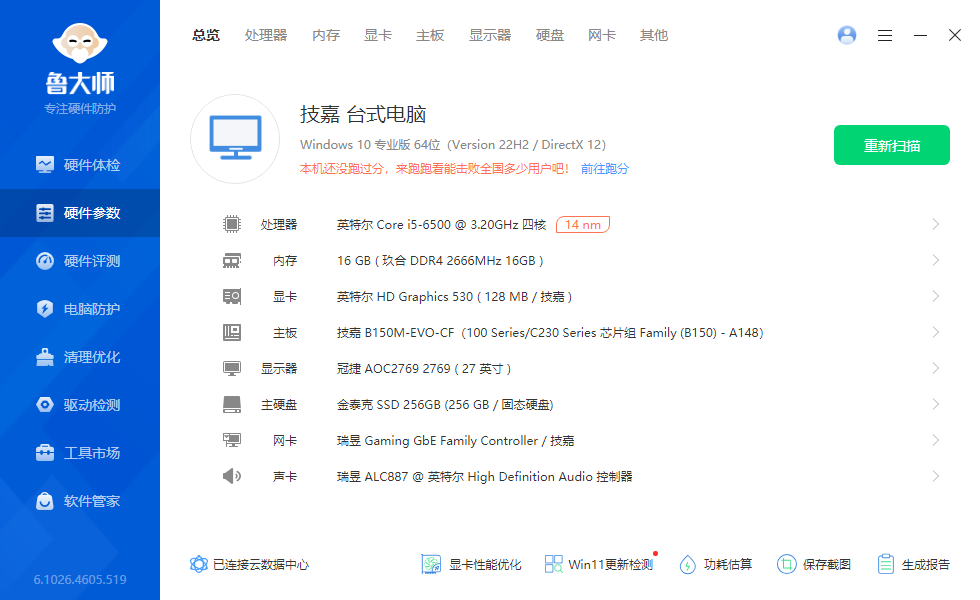Click 瑞昱 ALC887 audio controller text

[484, 476]
